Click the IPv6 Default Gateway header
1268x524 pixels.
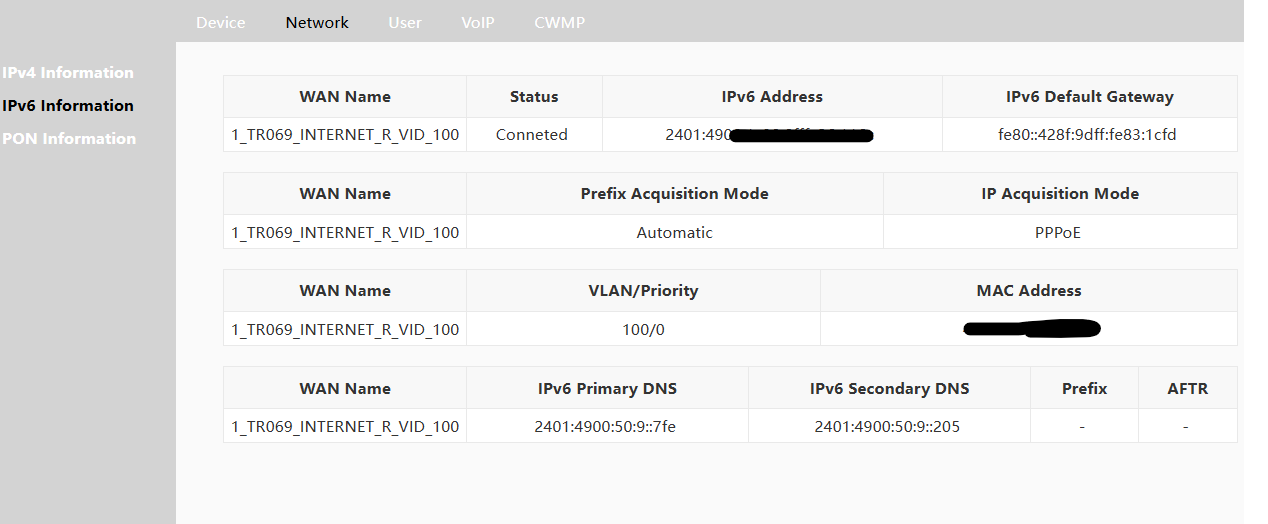pos(1089,97)
